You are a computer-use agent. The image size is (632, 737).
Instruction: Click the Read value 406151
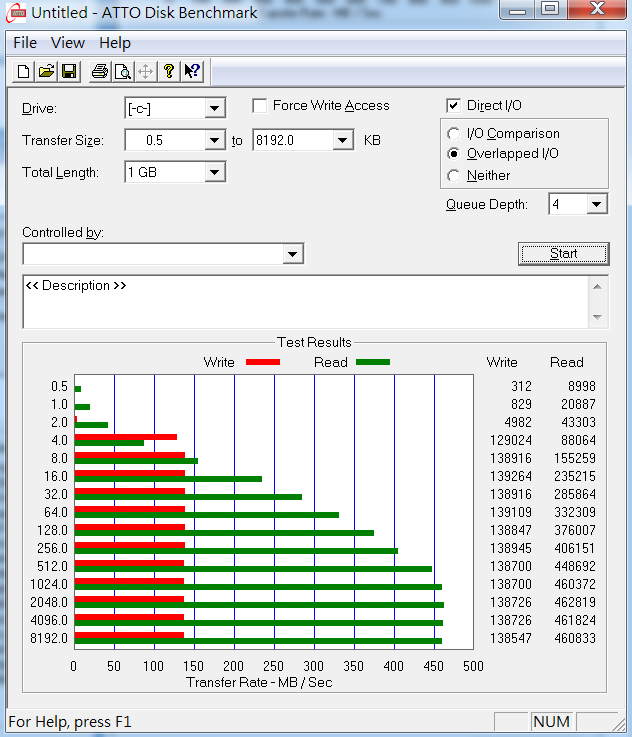click(575, 549)
